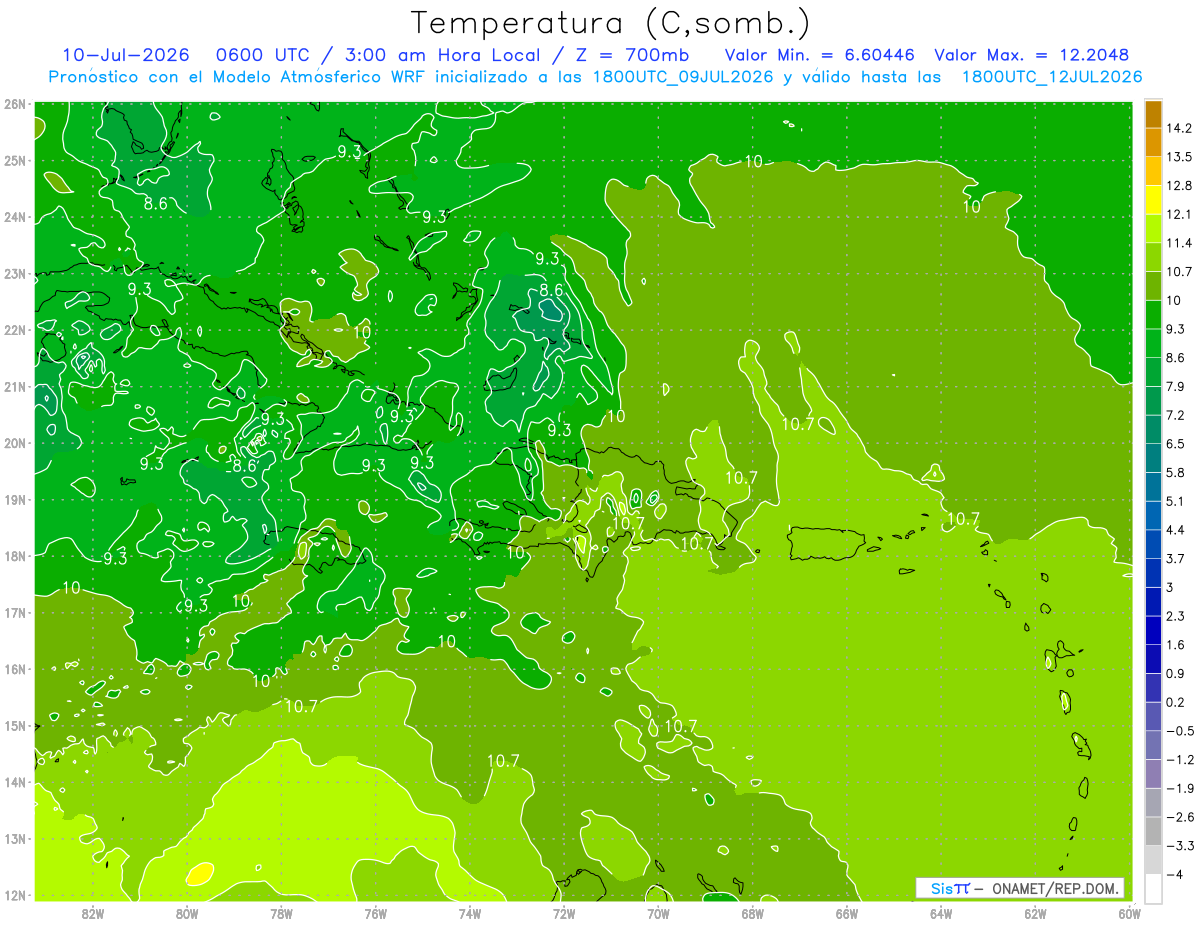This screenshot has width=1200, height=927.
Task: Click the '13.5' legend label
Action: tap(1179, 157)
